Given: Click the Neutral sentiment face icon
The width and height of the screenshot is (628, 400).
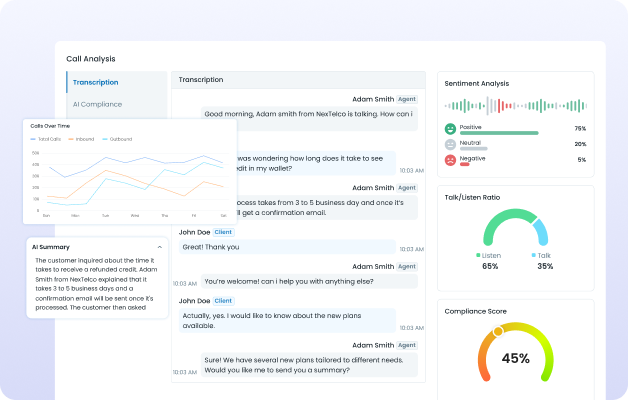Looking at the screenshot, I should (451, 144).
